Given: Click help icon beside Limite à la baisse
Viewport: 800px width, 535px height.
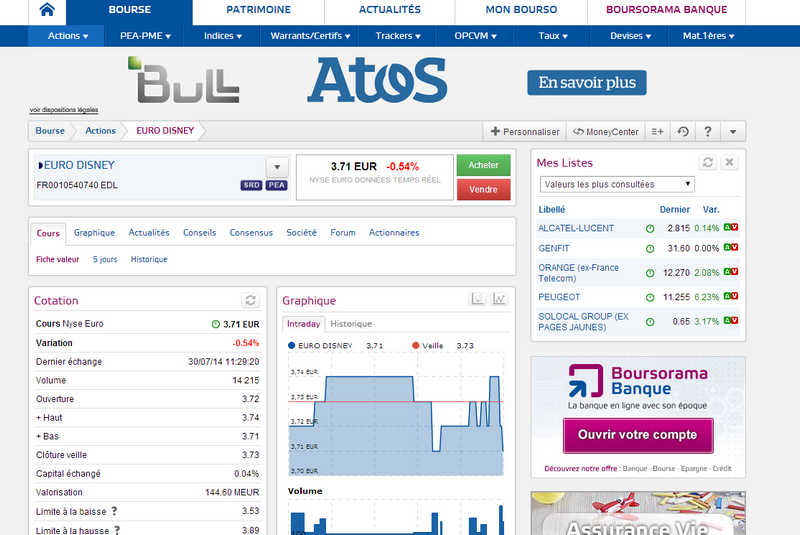Looking at the screenshot, I should point(114,511).
